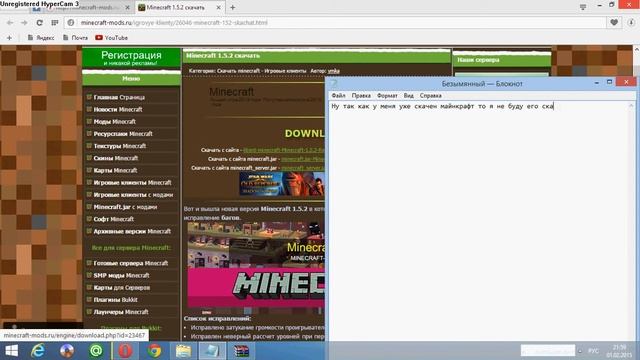Open Opera downloads arrow icon
This screenshot has width=640, height=360.
tap(631, 22)
